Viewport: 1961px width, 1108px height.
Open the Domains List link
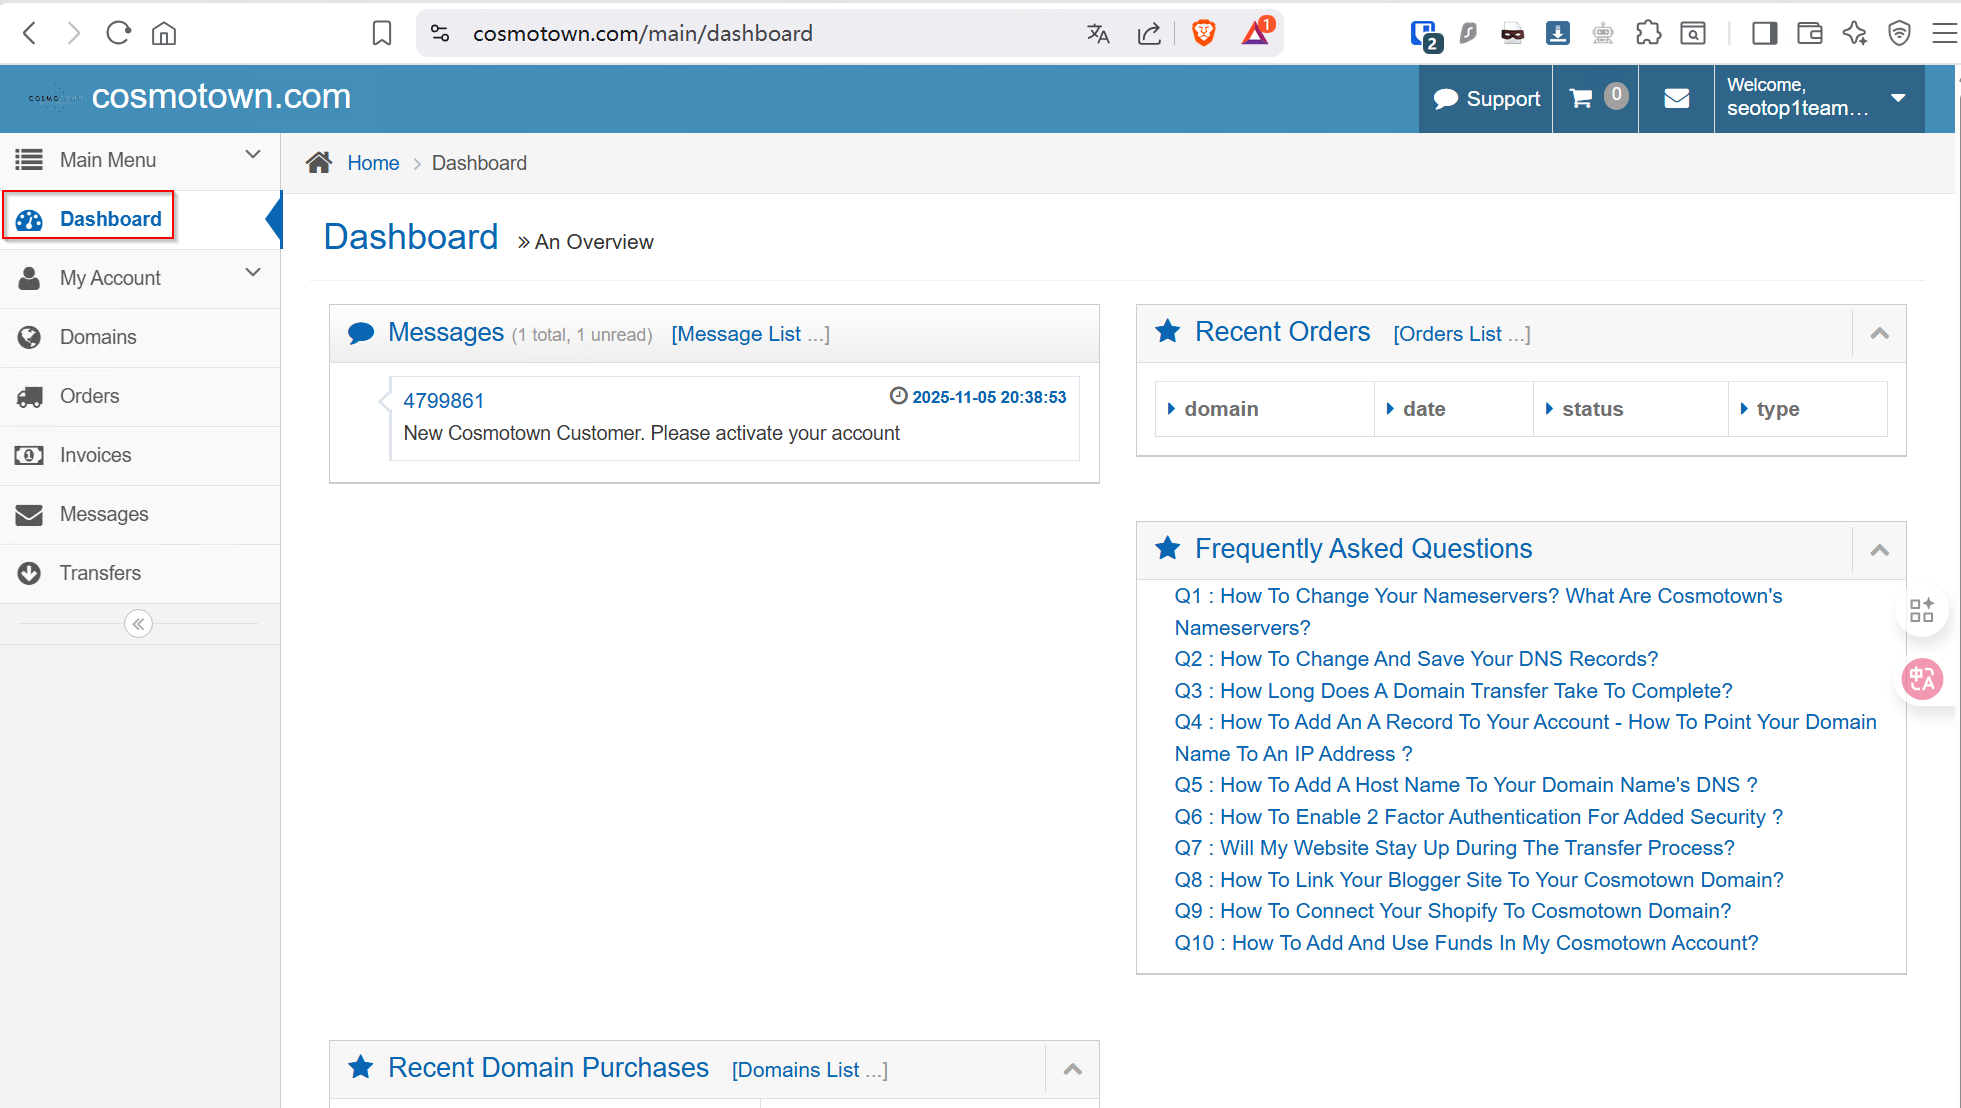[810, 1070]
